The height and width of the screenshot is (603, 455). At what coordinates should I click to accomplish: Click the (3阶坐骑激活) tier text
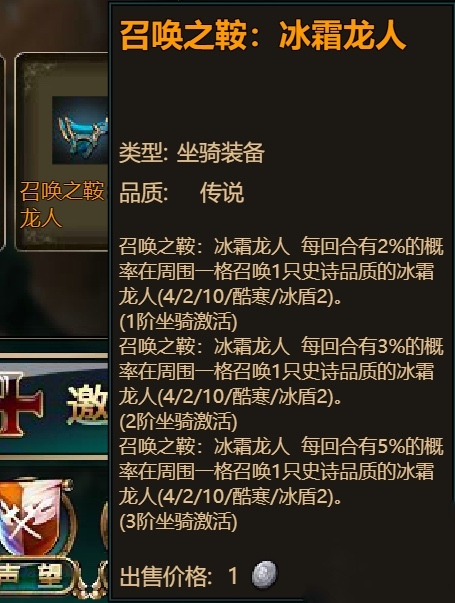tap(178, 521)
